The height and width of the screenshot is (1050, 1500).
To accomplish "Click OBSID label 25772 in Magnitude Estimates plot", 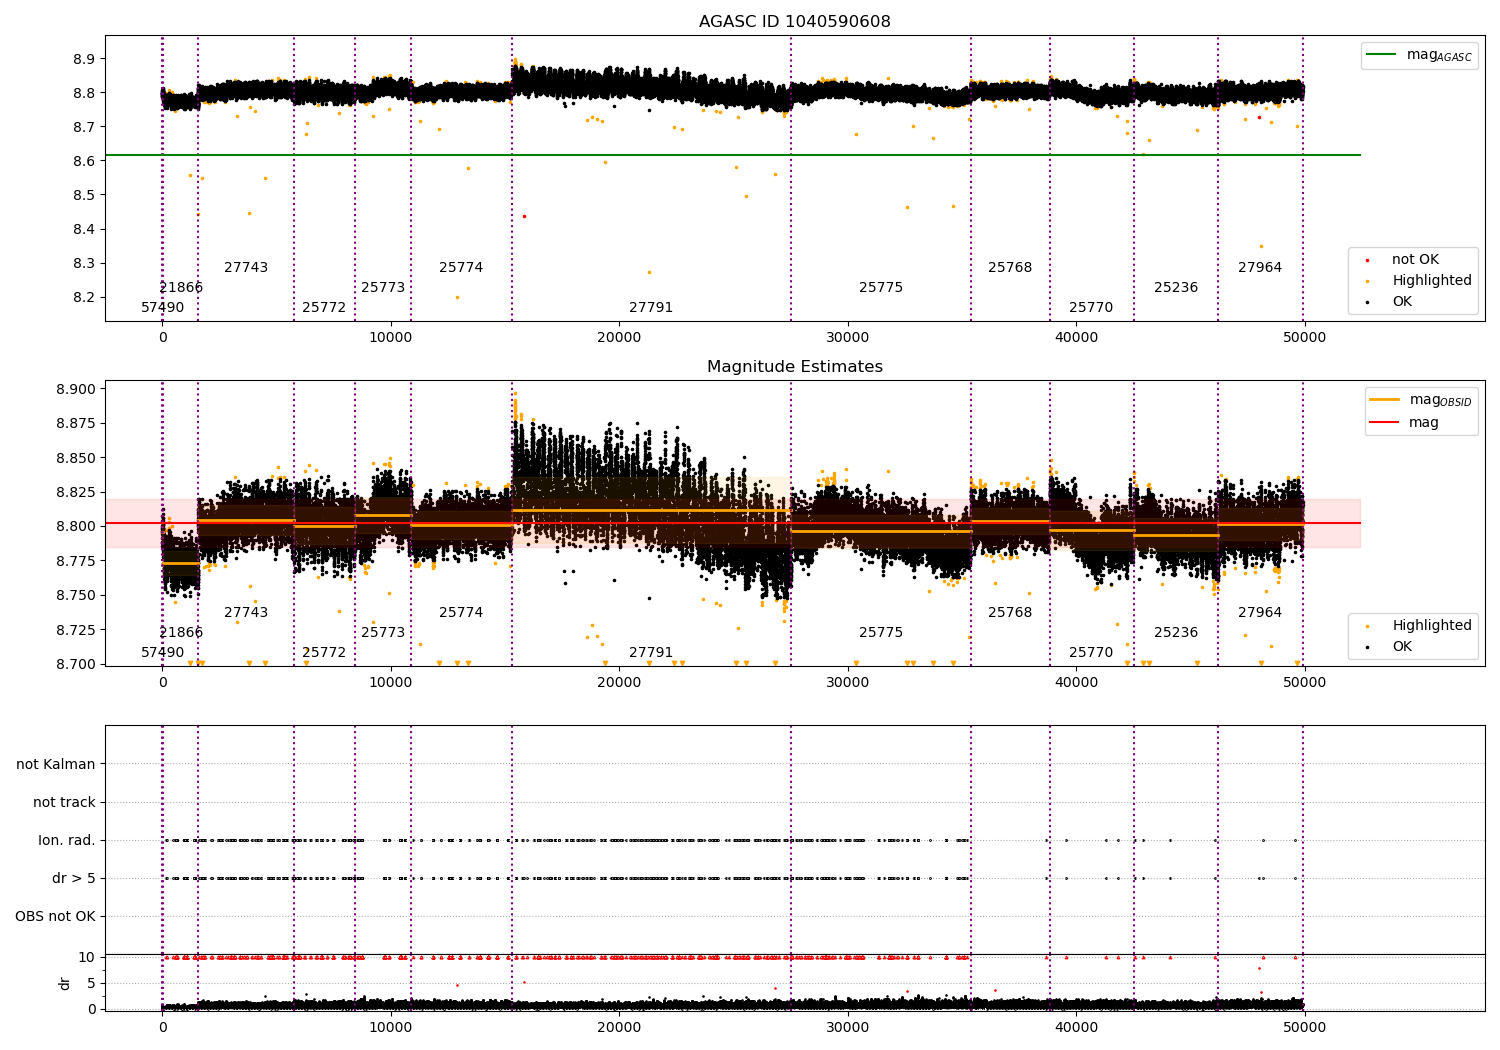I will coord(324,653).
